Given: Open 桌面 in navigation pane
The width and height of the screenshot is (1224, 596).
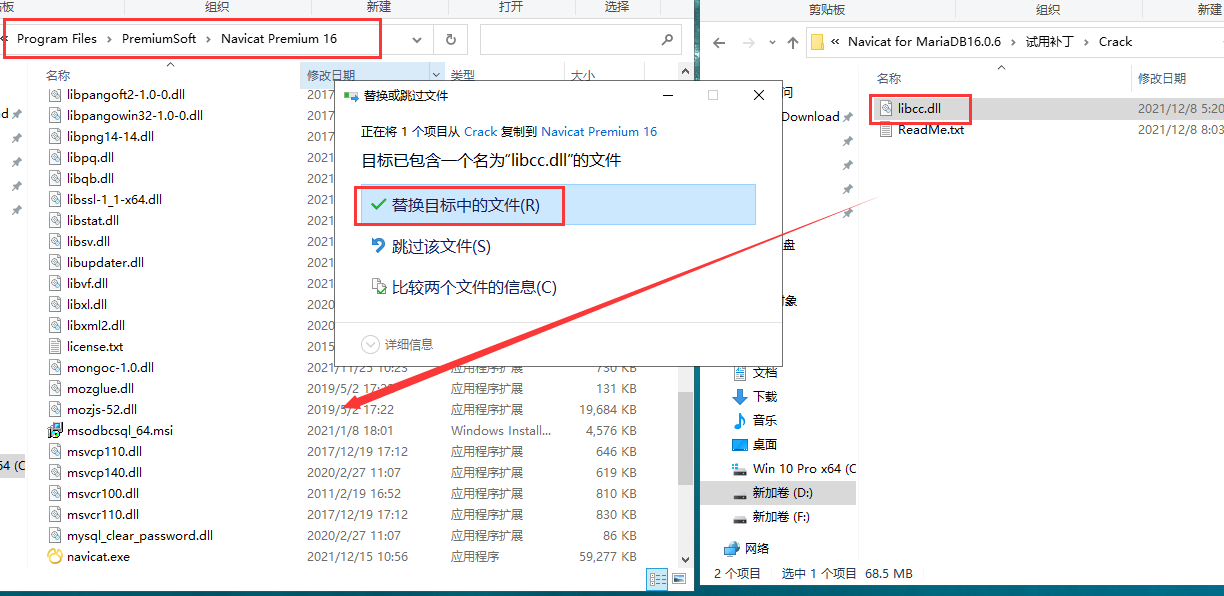Looking at the screenshot, I should [x=764, y=444].
